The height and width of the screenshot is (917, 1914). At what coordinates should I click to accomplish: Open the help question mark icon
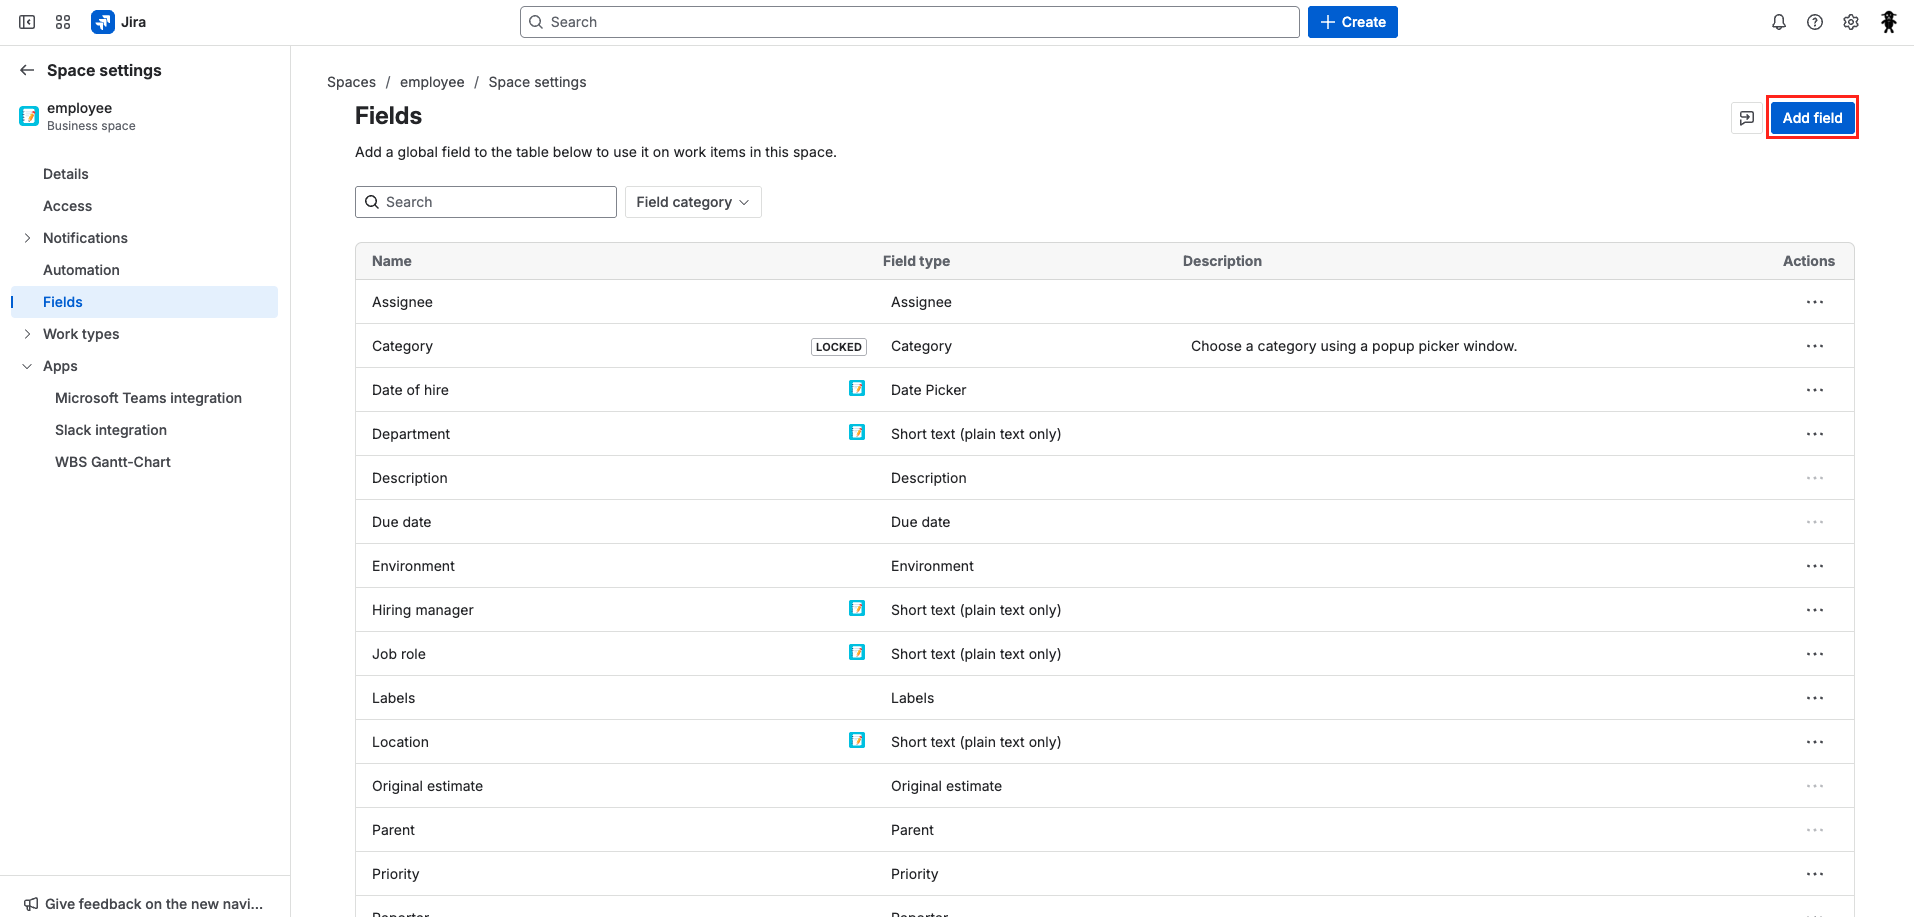1814,22
